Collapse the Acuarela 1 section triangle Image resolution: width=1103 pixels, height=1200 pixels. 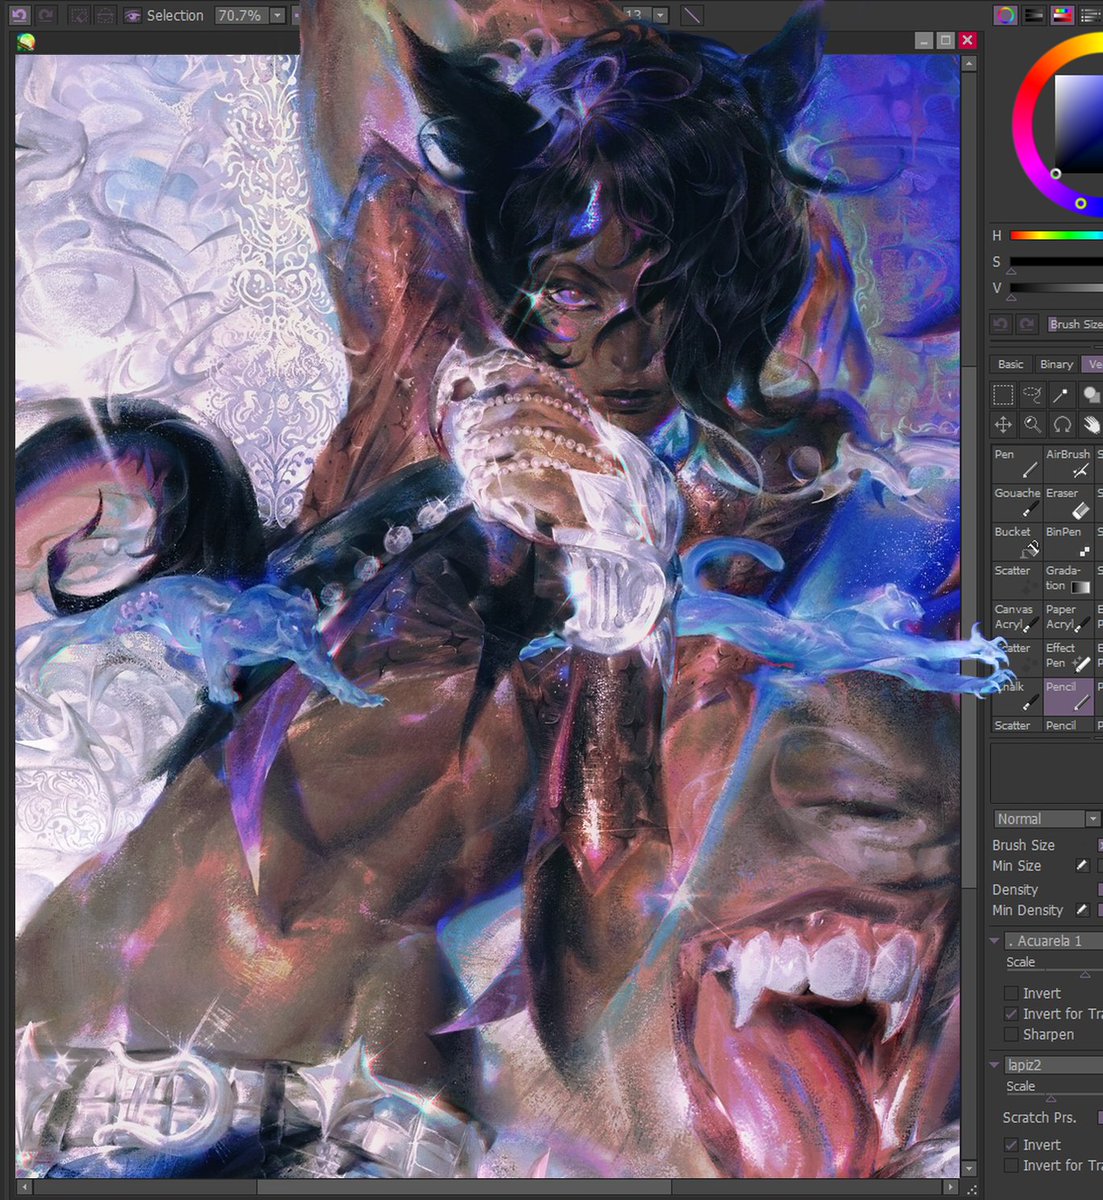point(994,941)
